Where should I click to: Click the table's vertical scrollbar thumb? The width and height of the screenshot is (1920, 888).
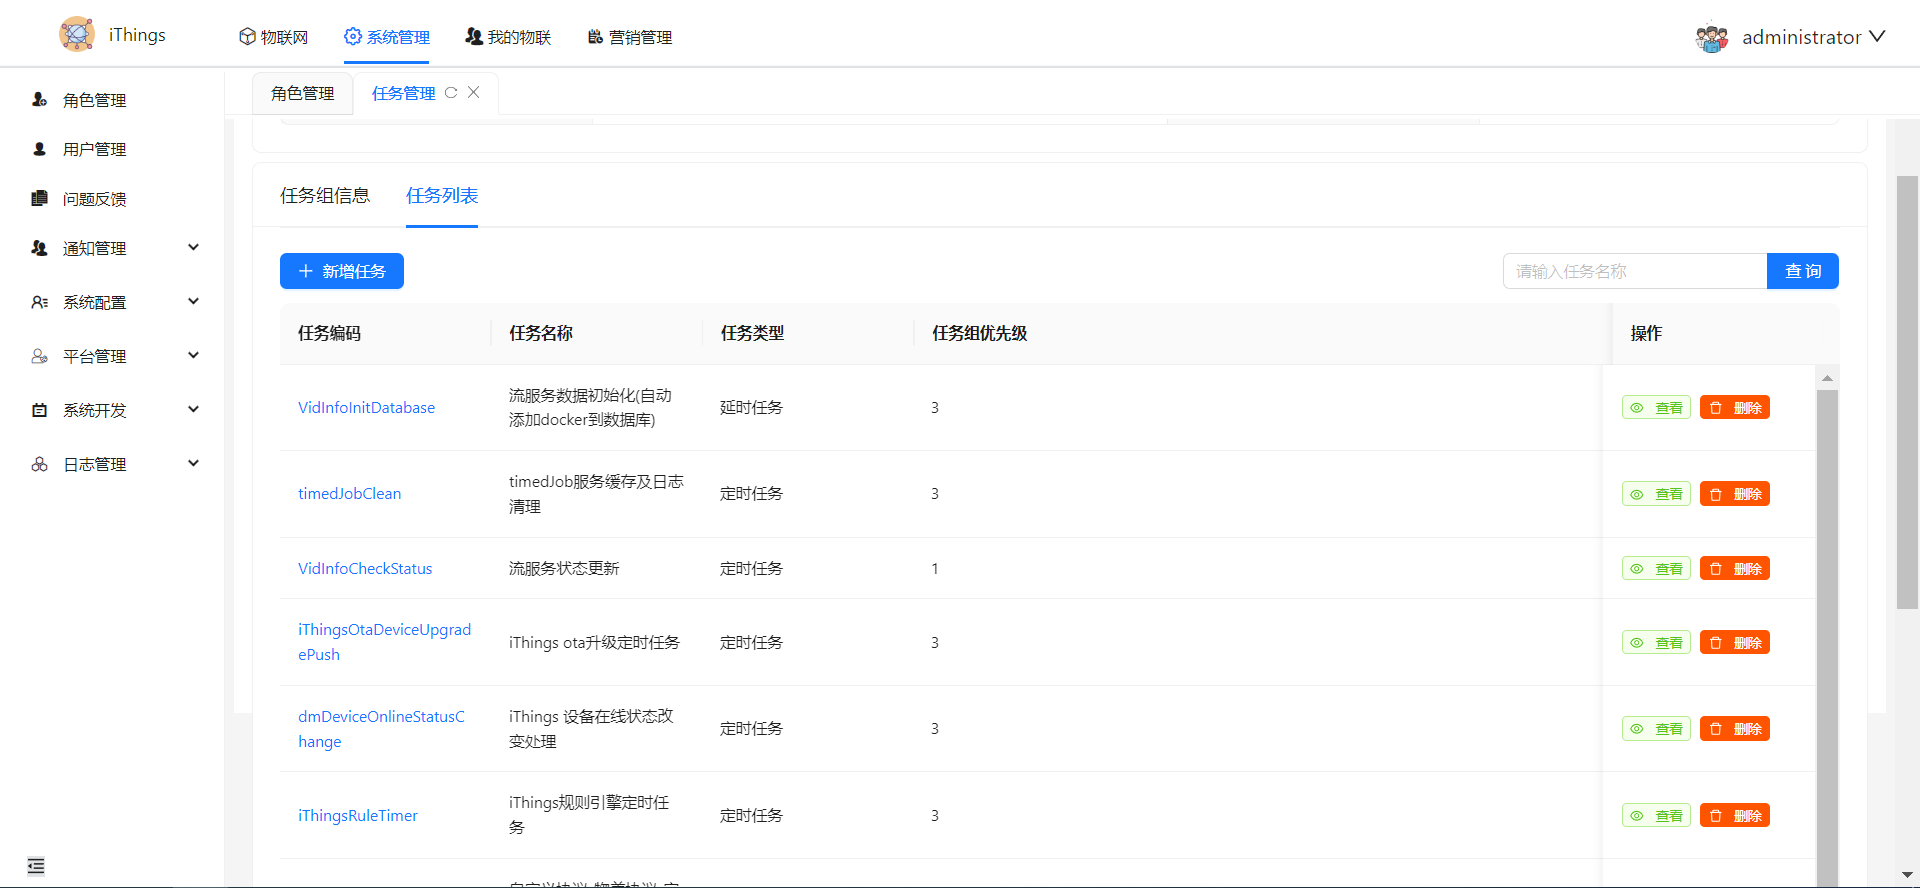coord(1827,630)
